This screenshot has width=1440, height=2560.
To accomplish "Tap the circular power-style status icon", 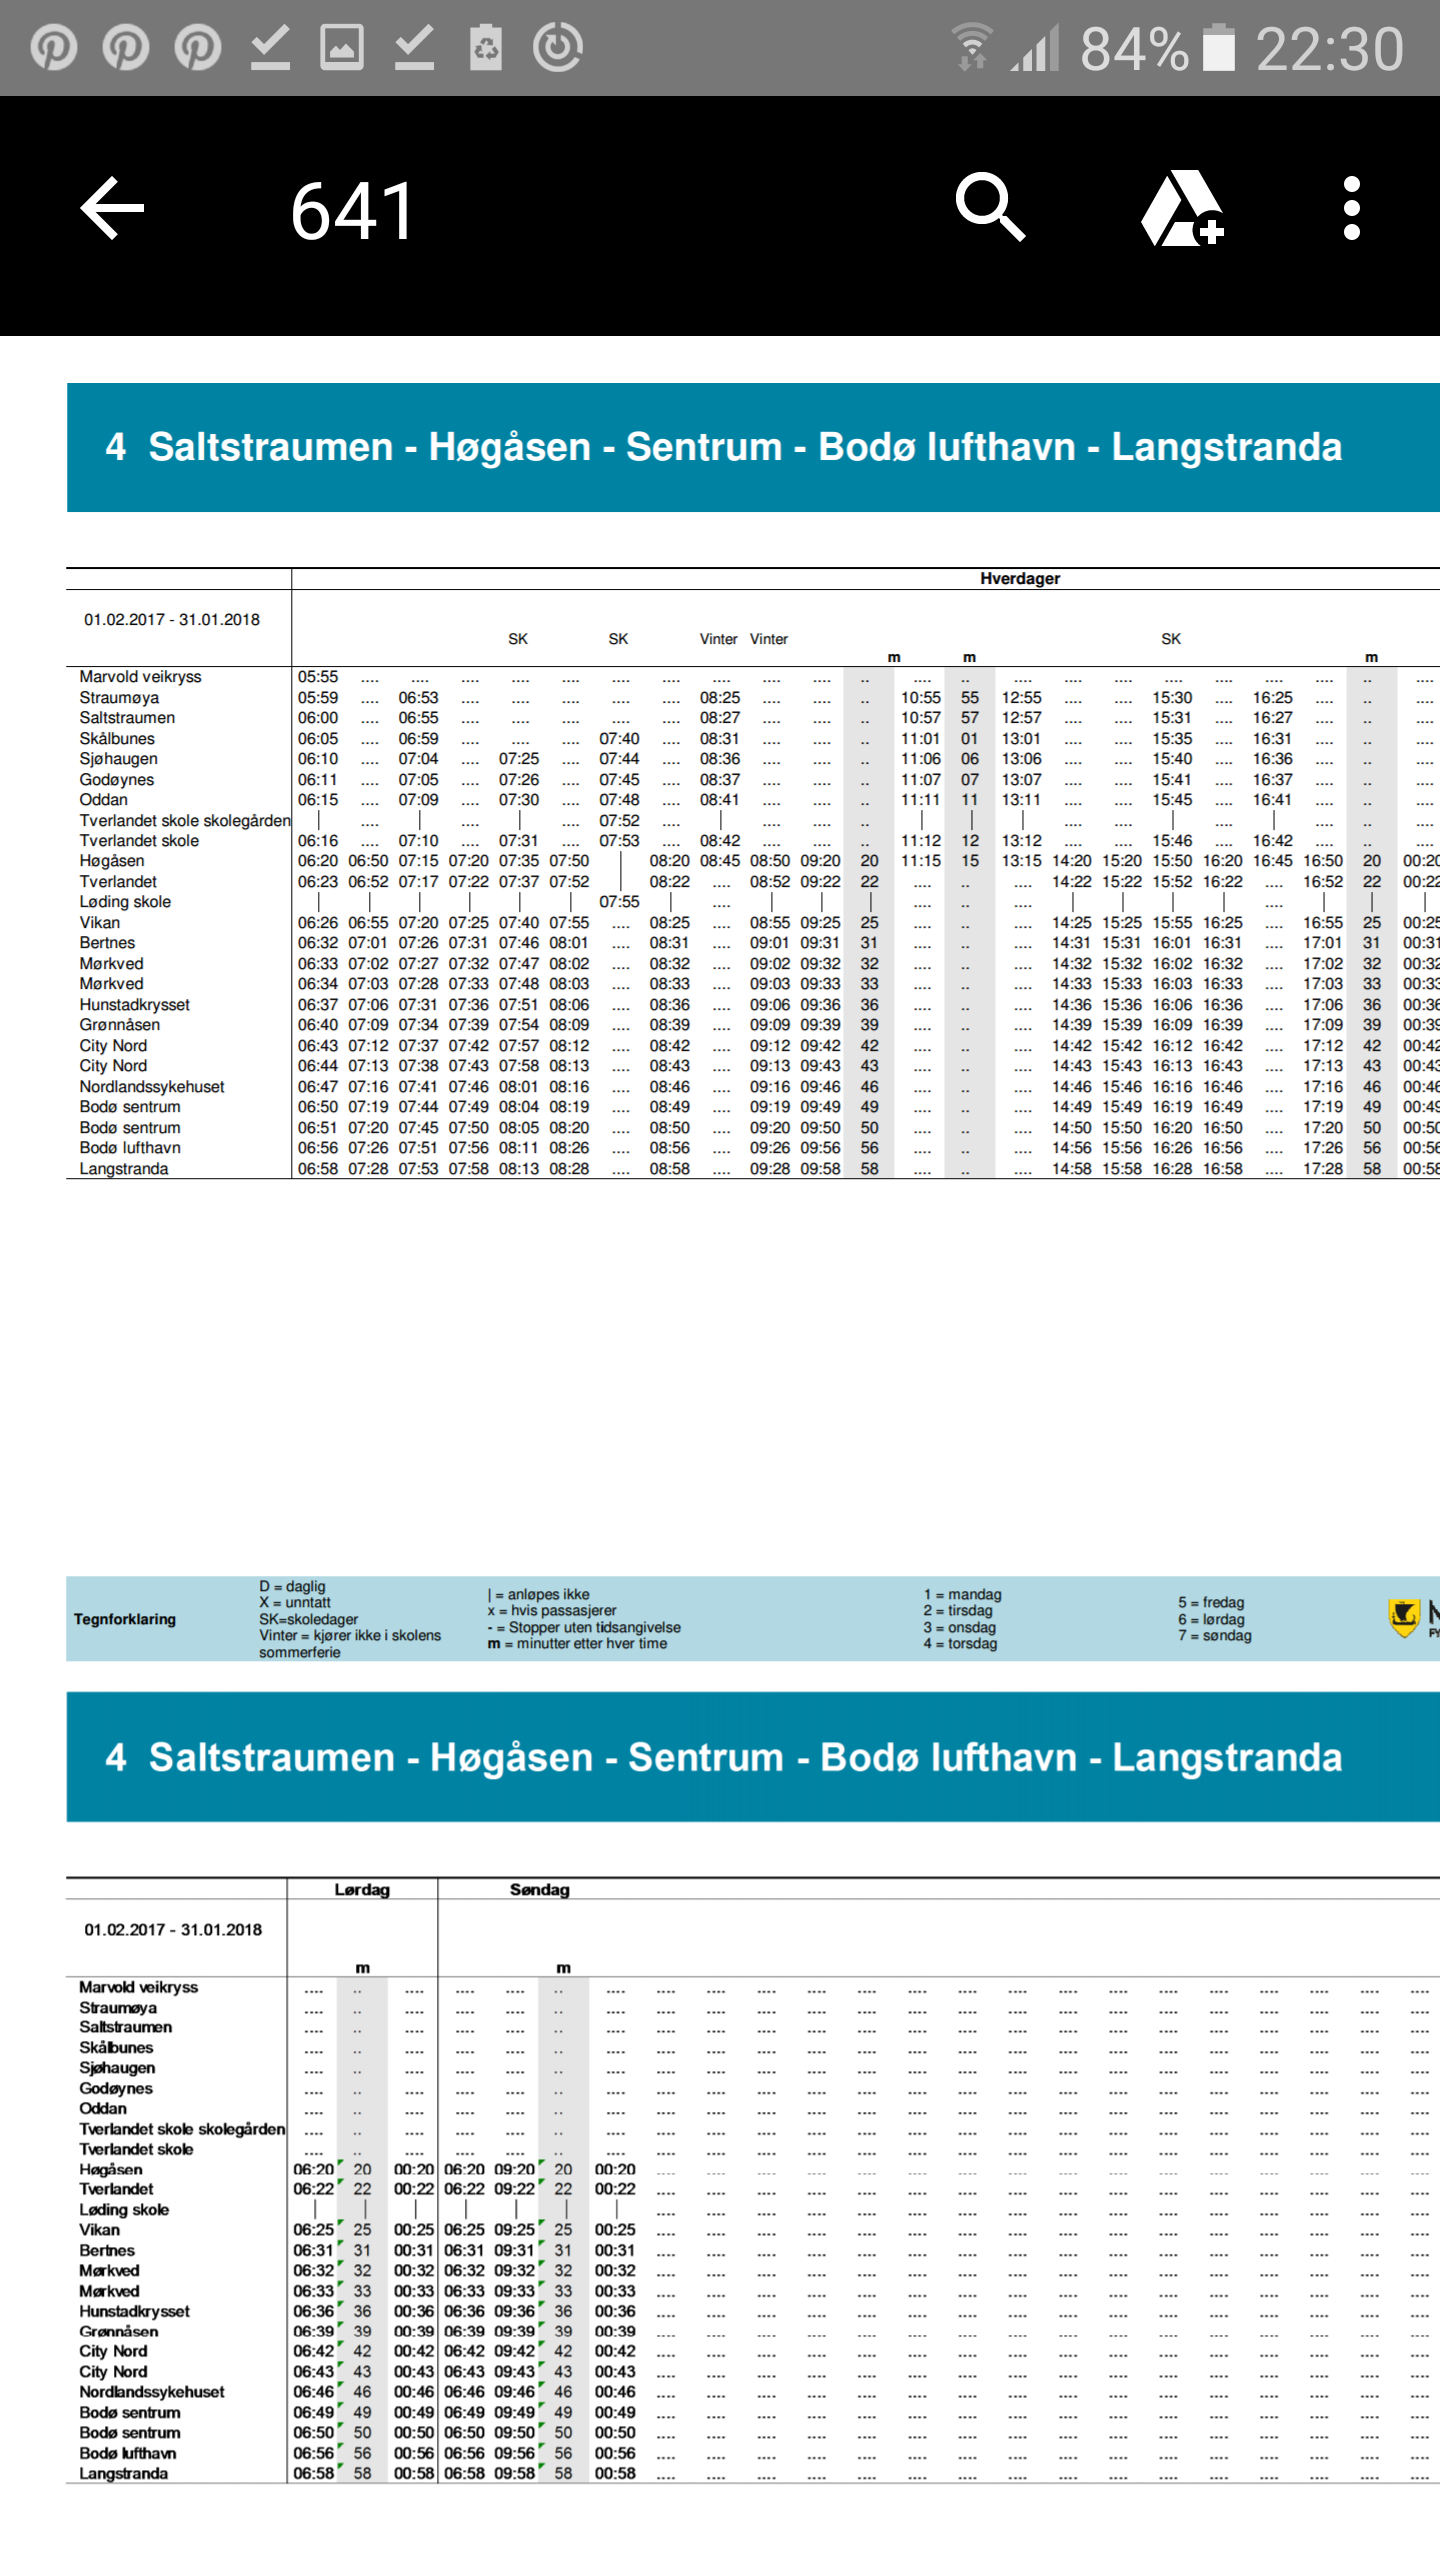I will point(558,47).
